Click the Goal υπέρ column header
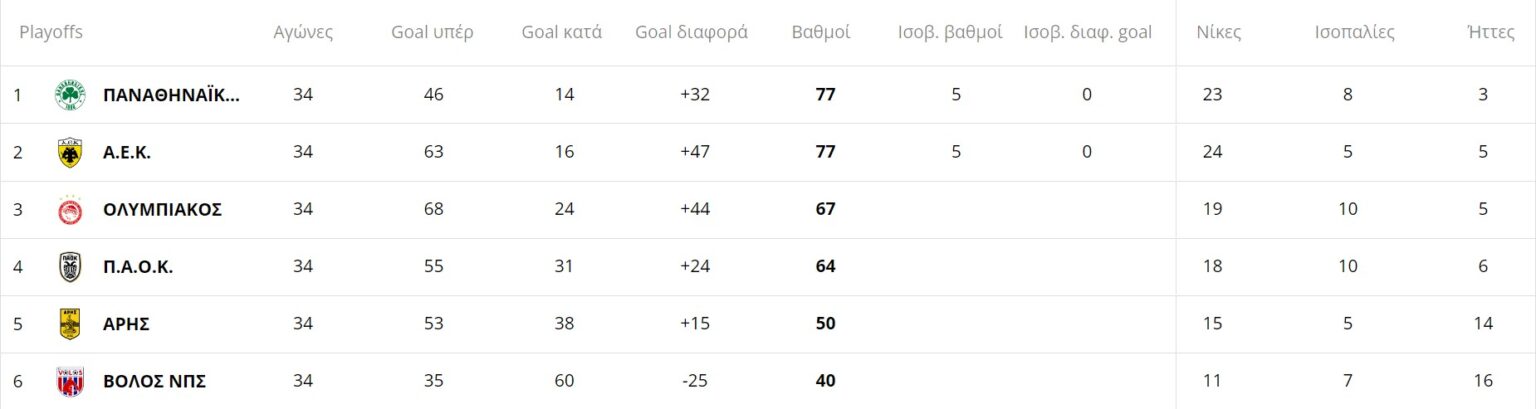Image resolution: width=1536 pixels, height=409 pixels. (432, 32)
